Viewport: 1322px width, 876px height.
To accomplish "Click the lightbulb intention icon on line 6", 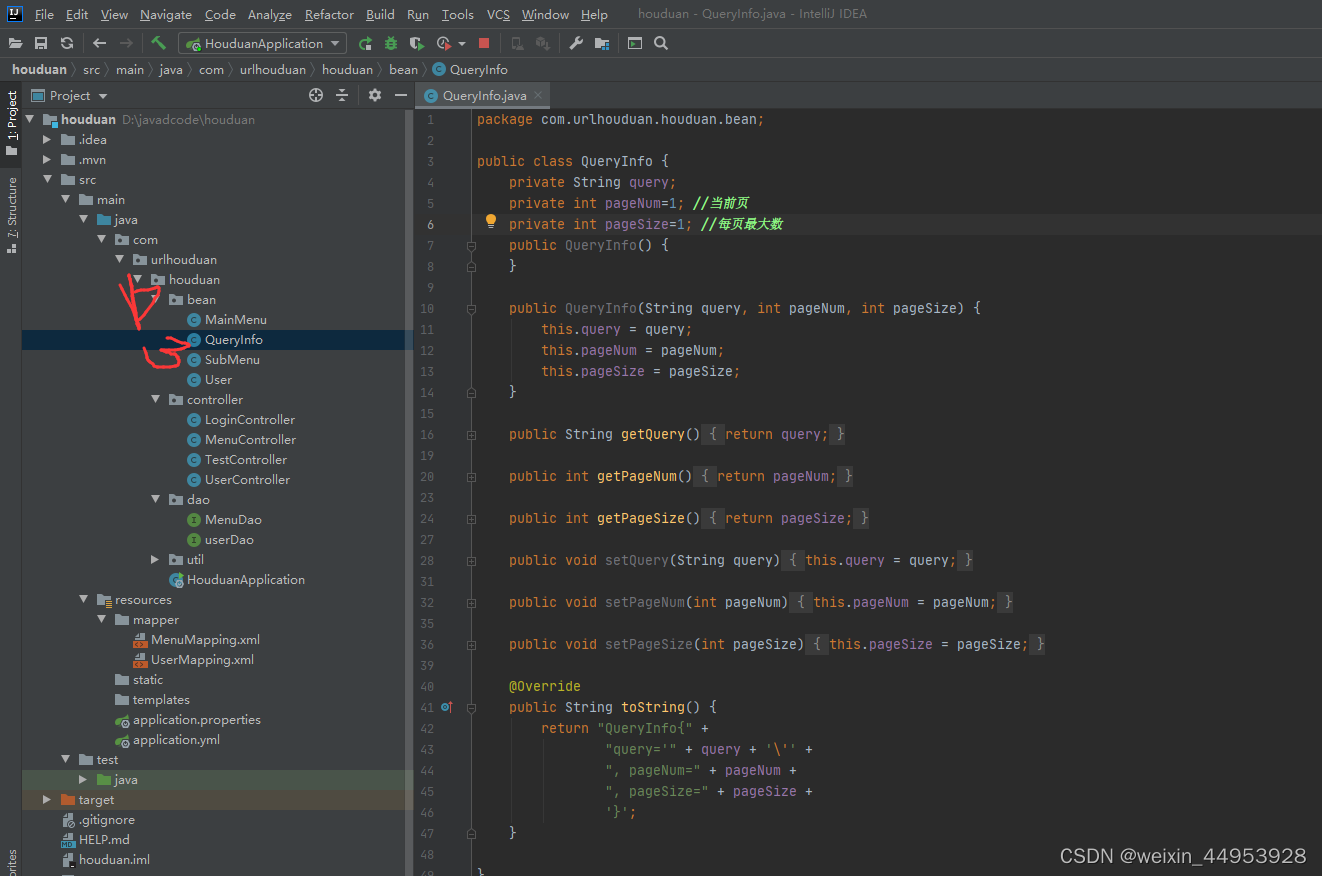I will click(491, 222).
